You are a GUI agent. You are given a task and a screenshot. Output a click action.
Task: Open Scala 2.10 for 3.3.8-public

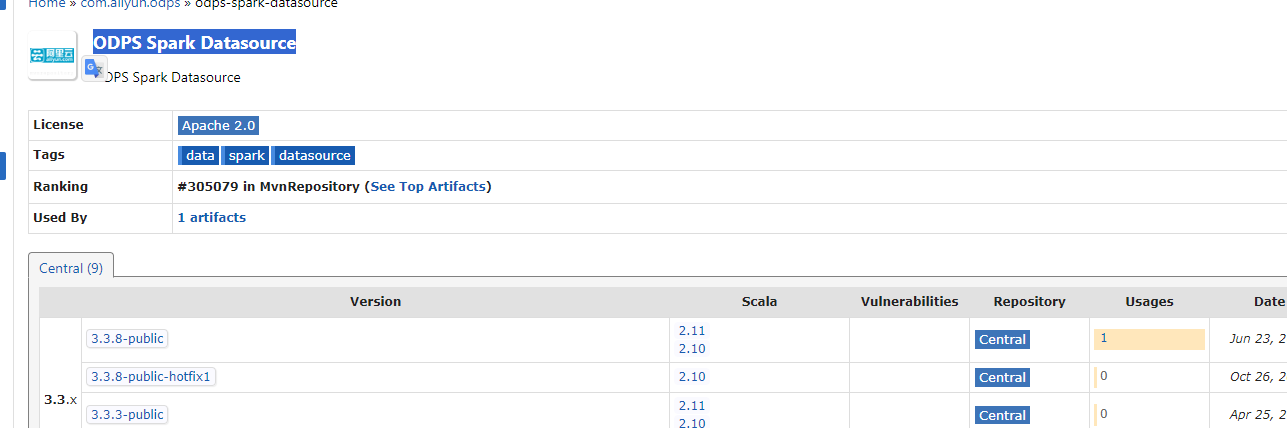click(692, 349)
